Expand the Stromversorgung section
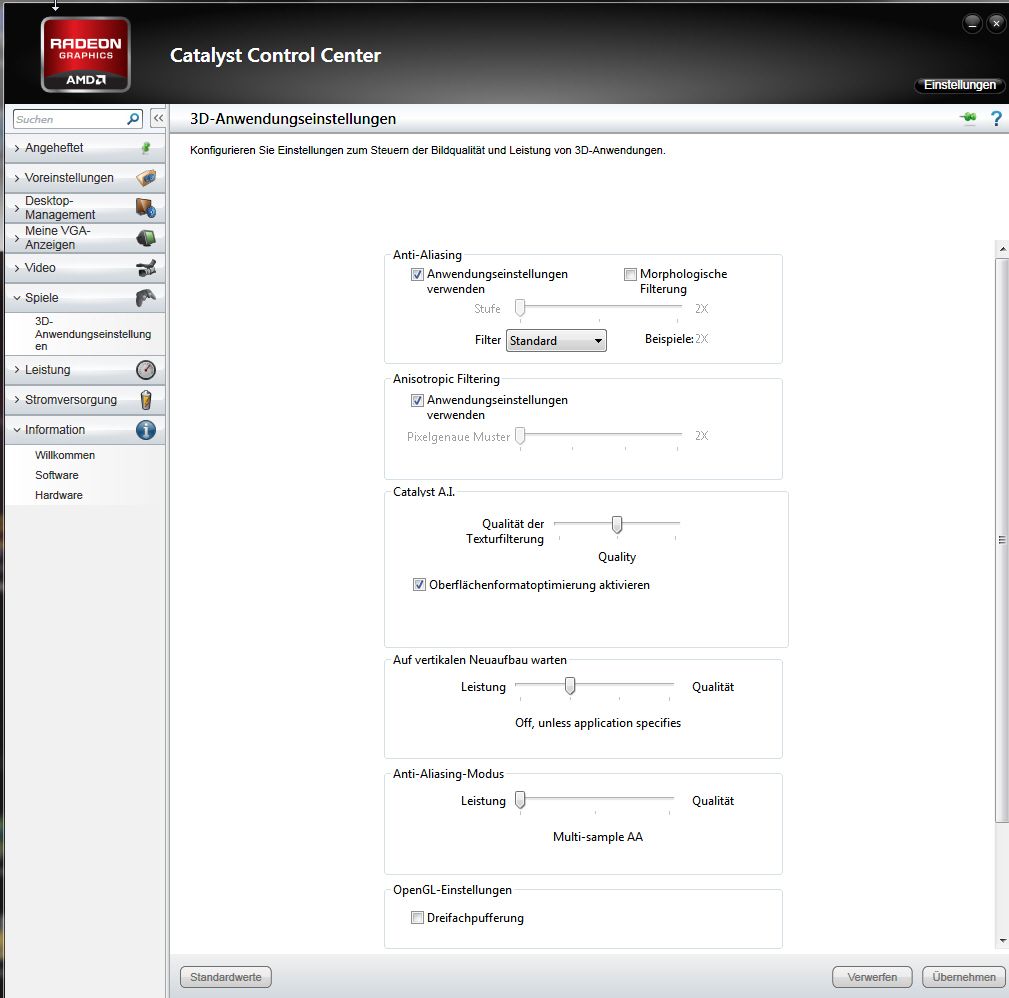1009x998 pixels. 17,400
